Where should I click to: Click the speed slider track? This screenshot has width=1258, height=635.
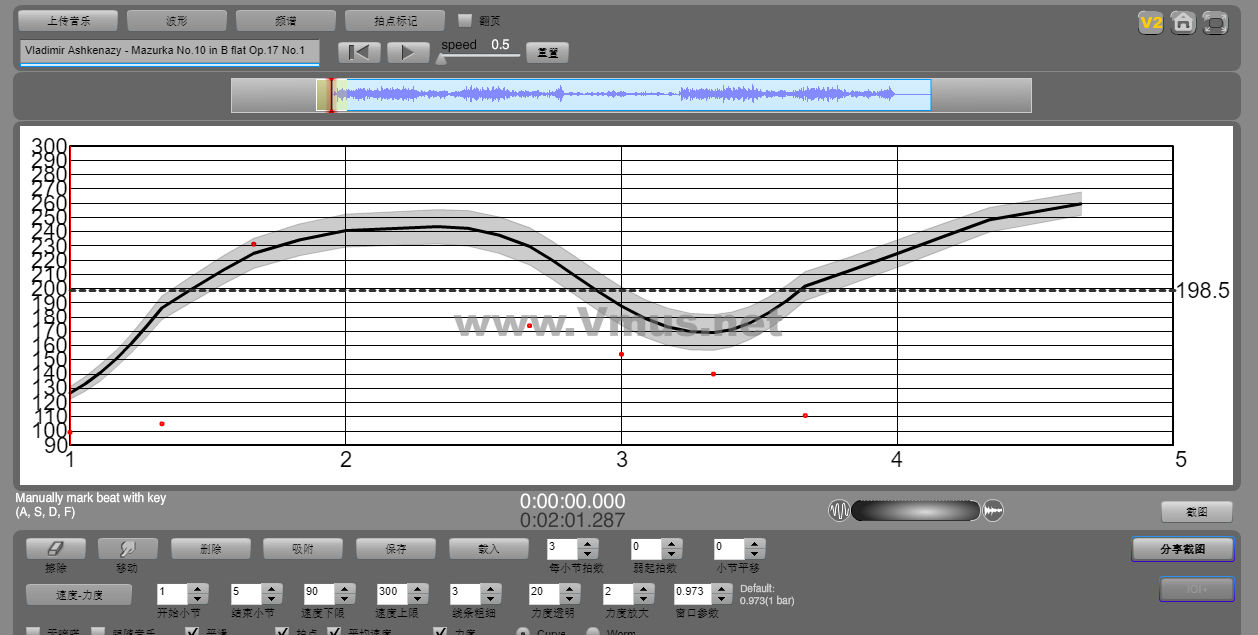click(480, 56)
